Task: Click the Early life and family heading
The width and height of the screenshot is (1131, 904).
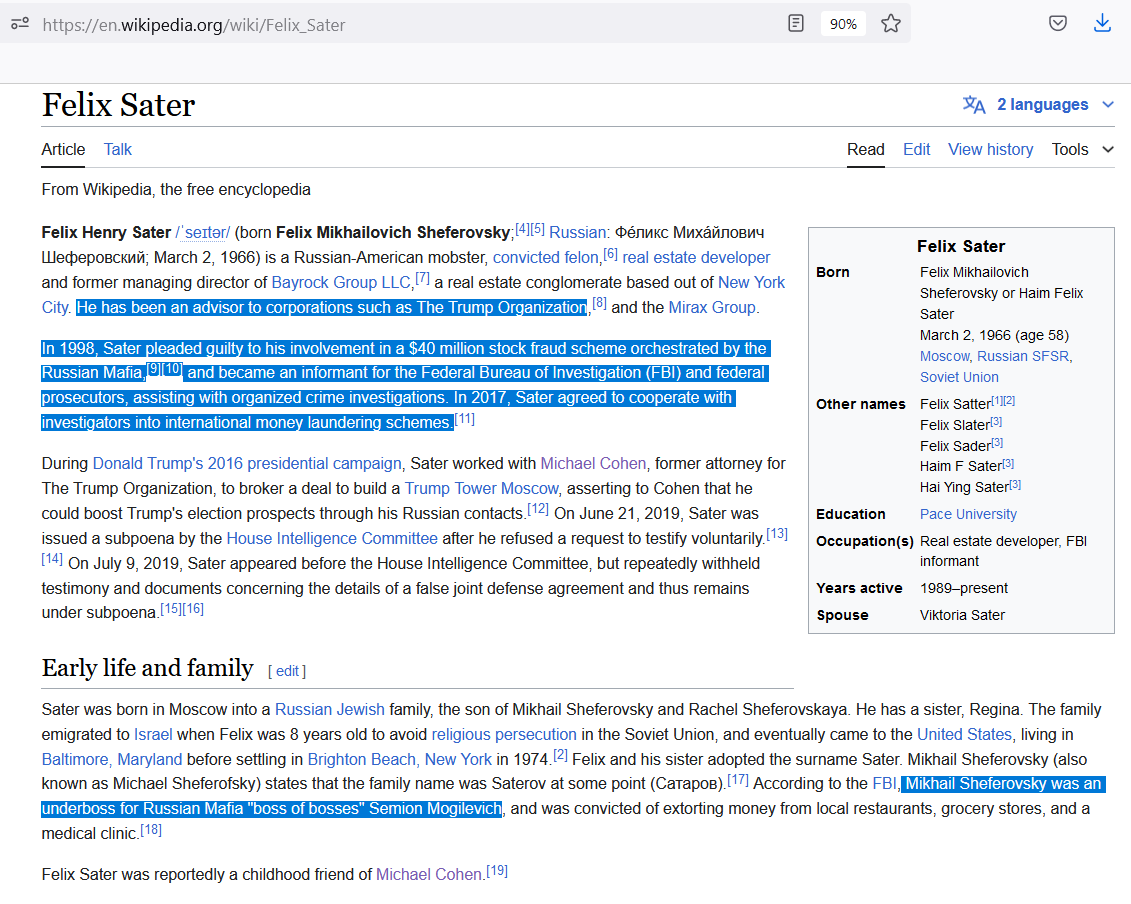Action: pyautogui.click(x=148, y=668)
